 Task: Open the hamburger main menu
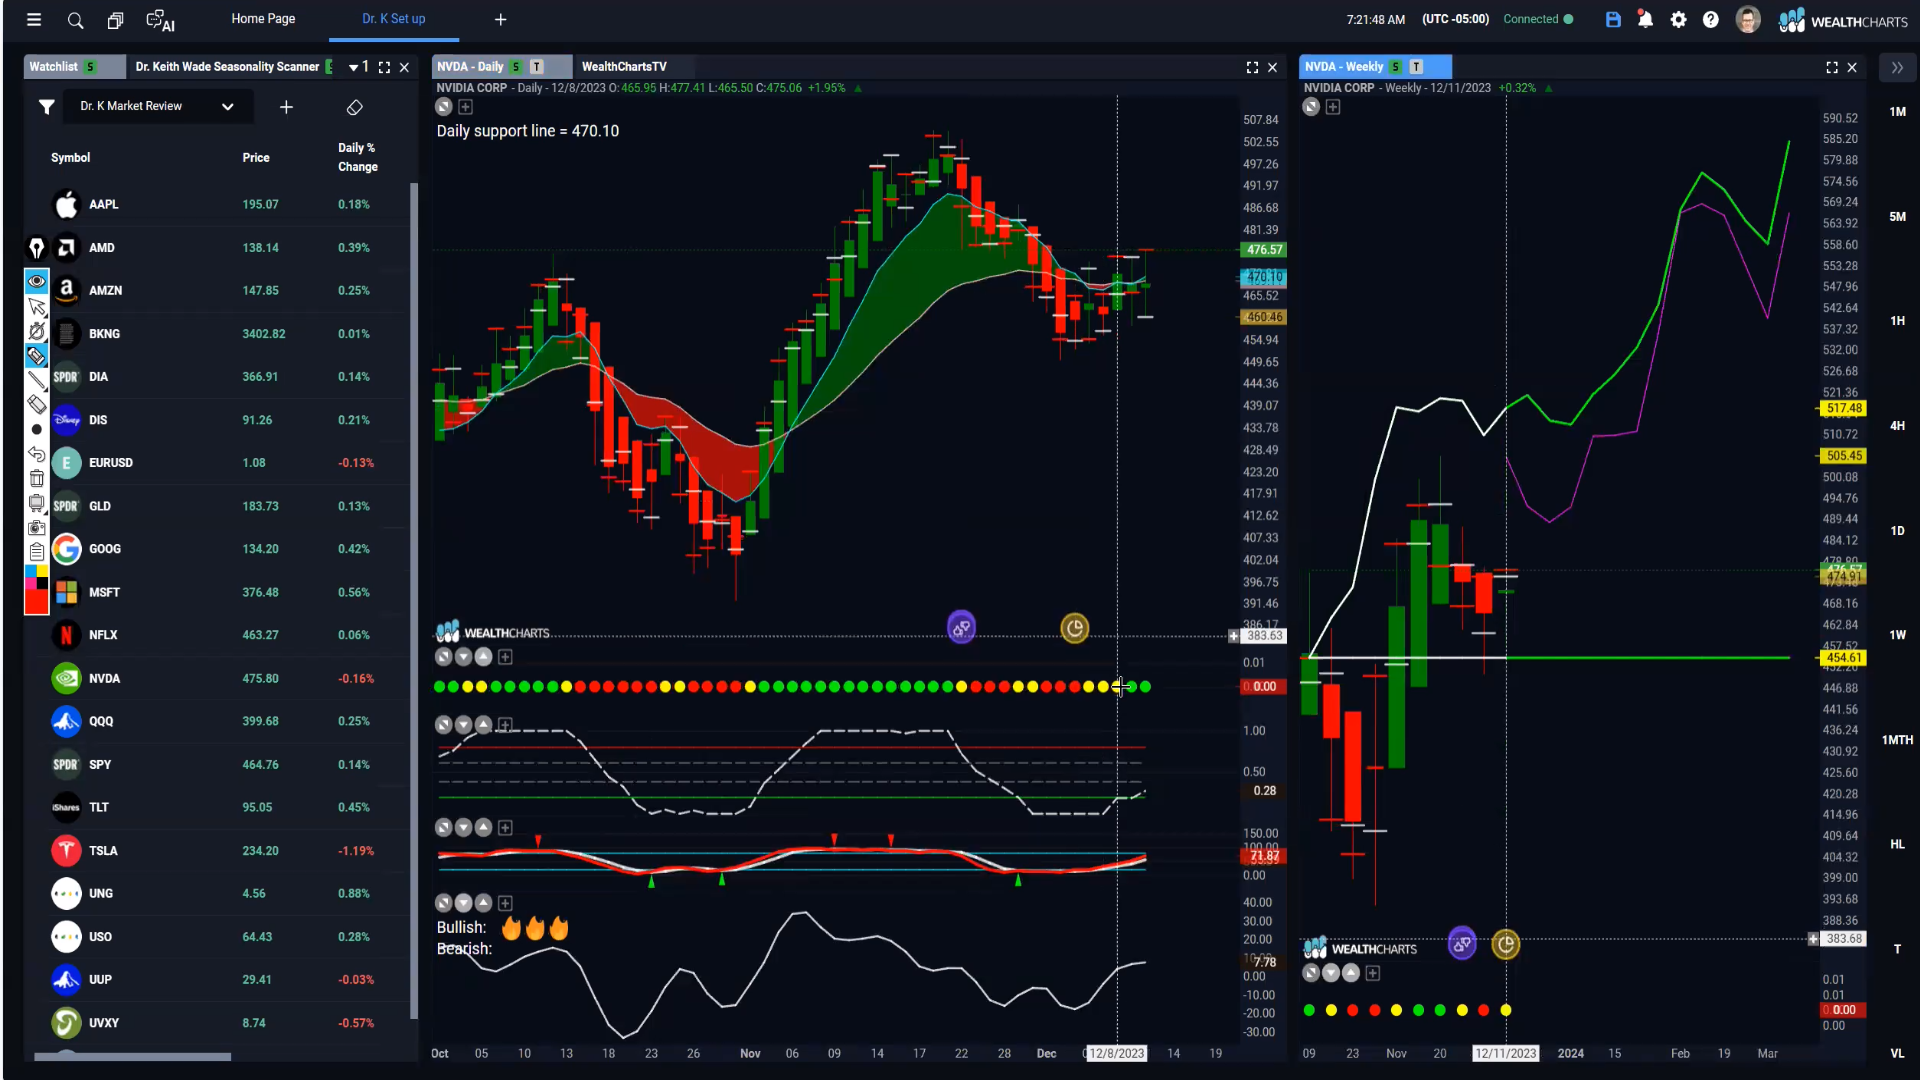pyautogui.click(x=34, y=19)
